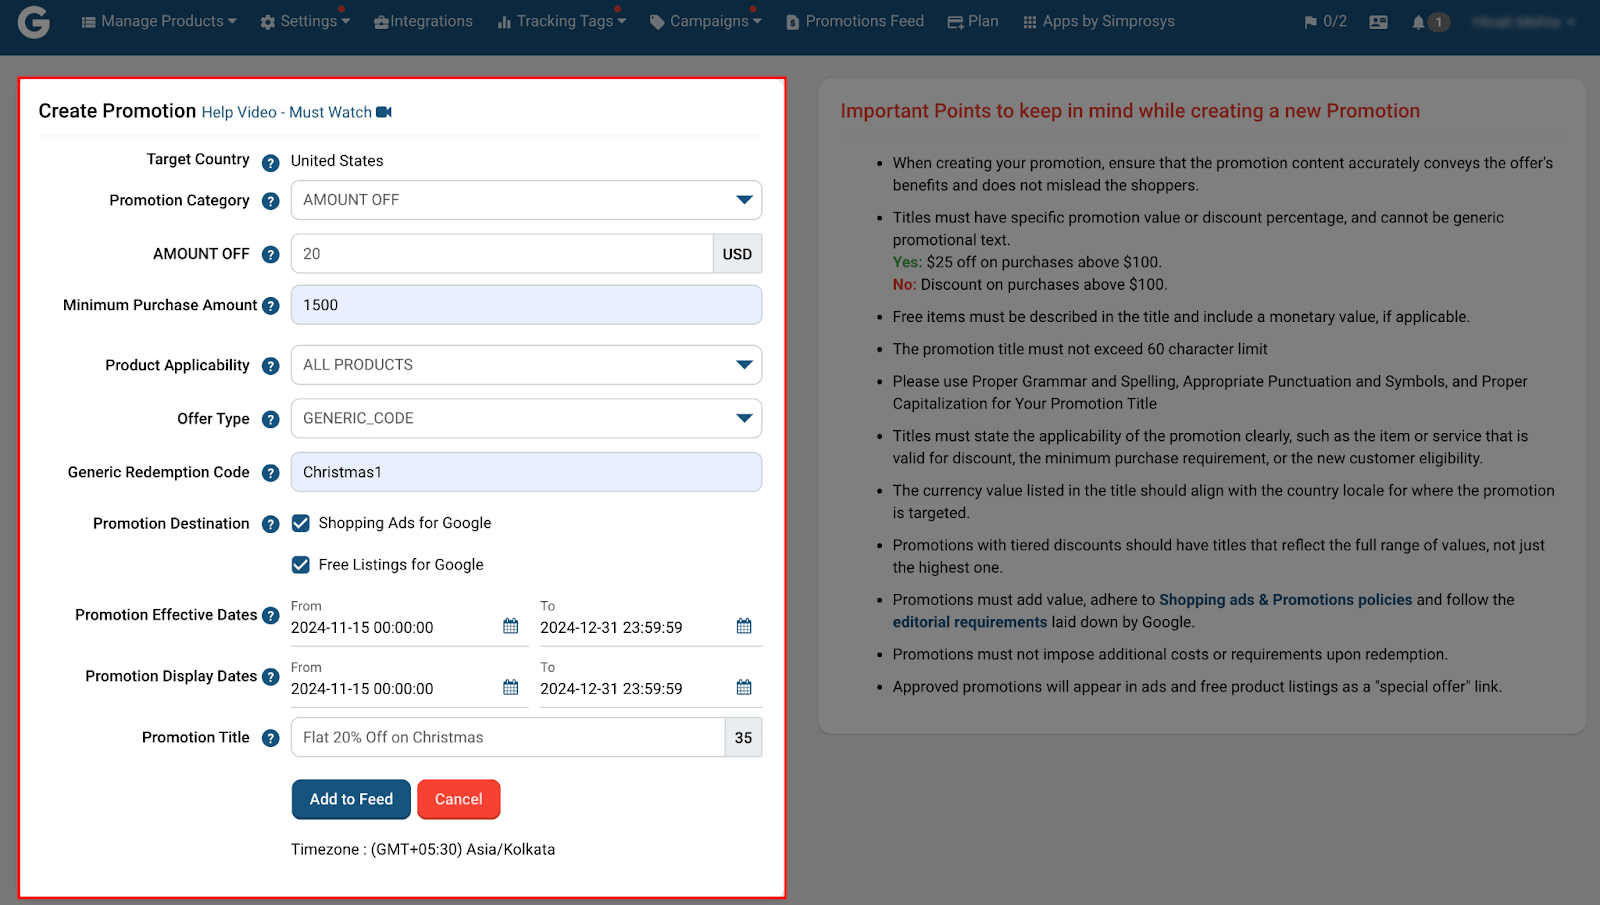Viewport: 1600px width, 905px height.
Task: Open calendar for Effective Dates To
Action: pyautogui.click(x=744, y=626)
